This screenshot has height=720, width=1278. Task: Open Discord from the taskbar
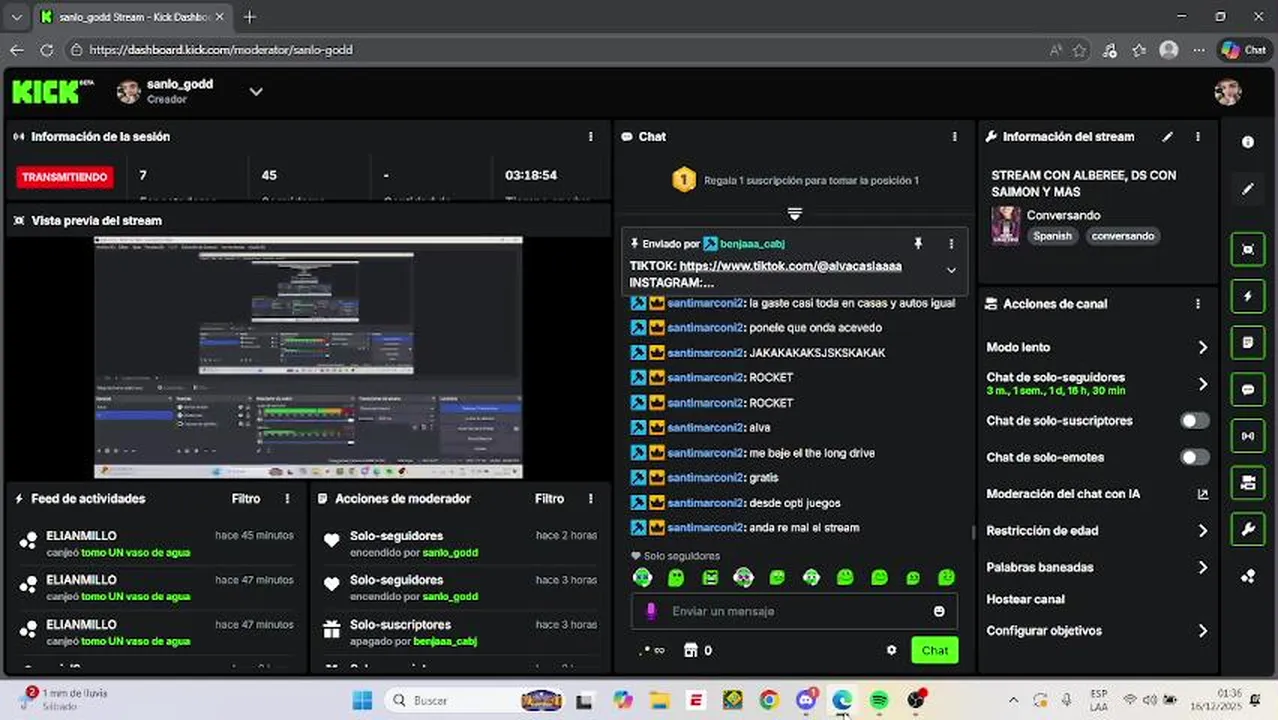pos(806,700)
